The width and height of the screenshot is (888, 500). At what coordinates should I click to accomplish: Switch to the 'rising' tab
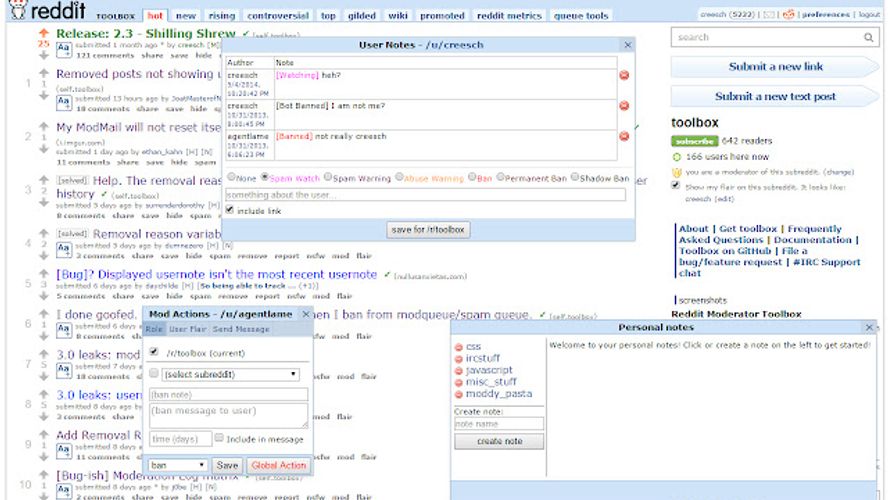pos(221,16)
